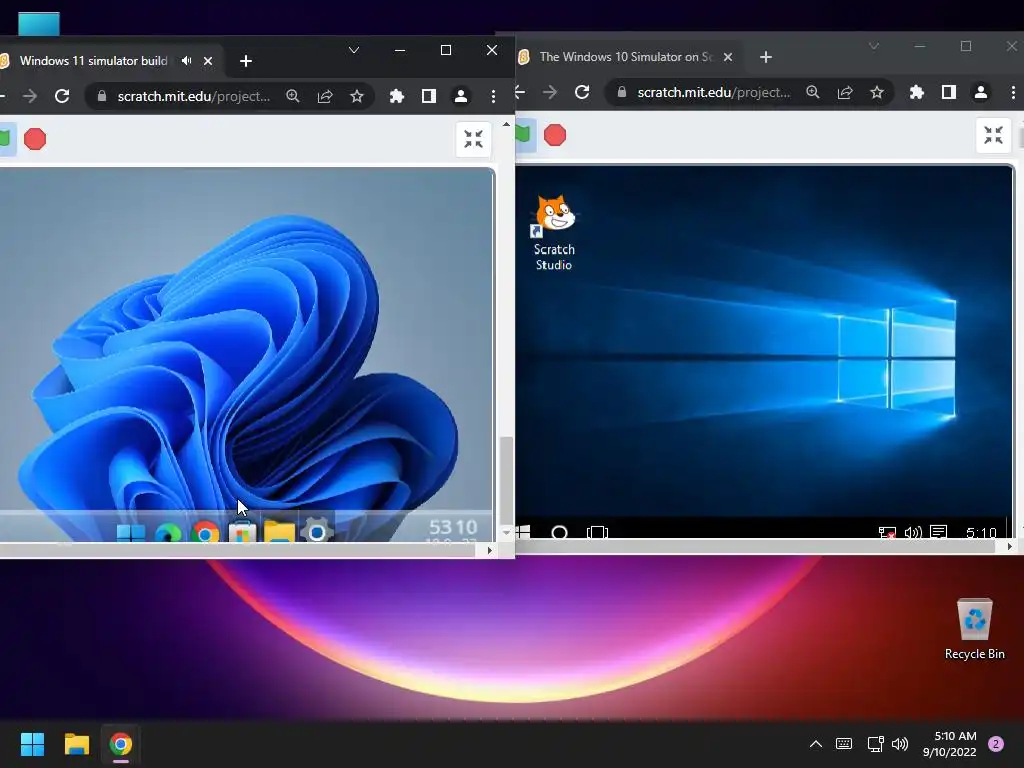The image size is (1024, 768).
Task: Click scroll-right arrow in Windows 11 window
Action: coord(489,551)
